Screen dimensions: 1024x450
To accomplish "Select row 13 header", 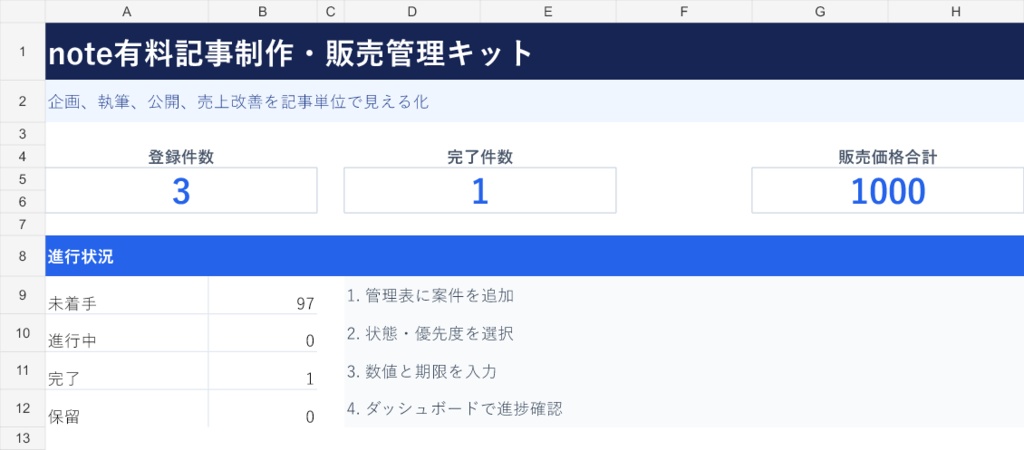I will point(23,438).
